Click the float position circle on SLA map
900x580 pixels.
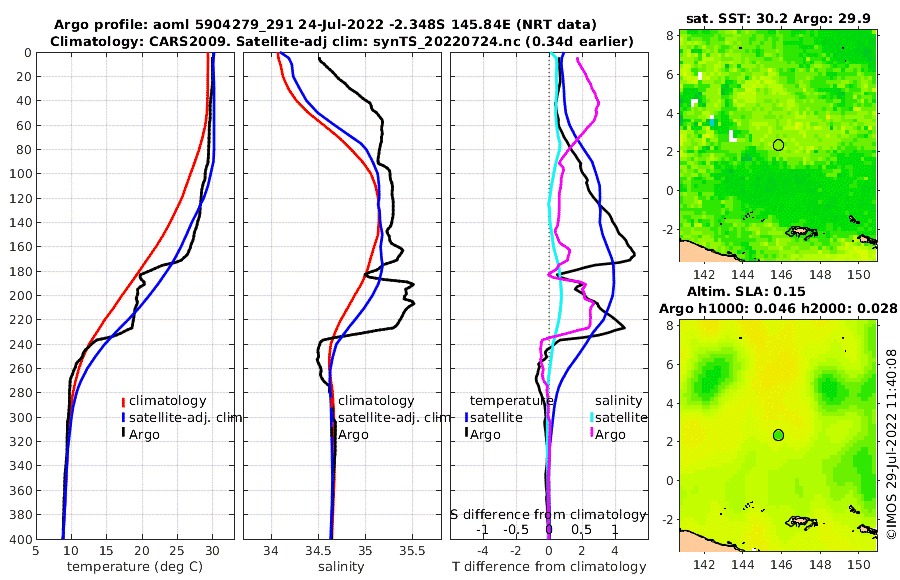point(778,435)
